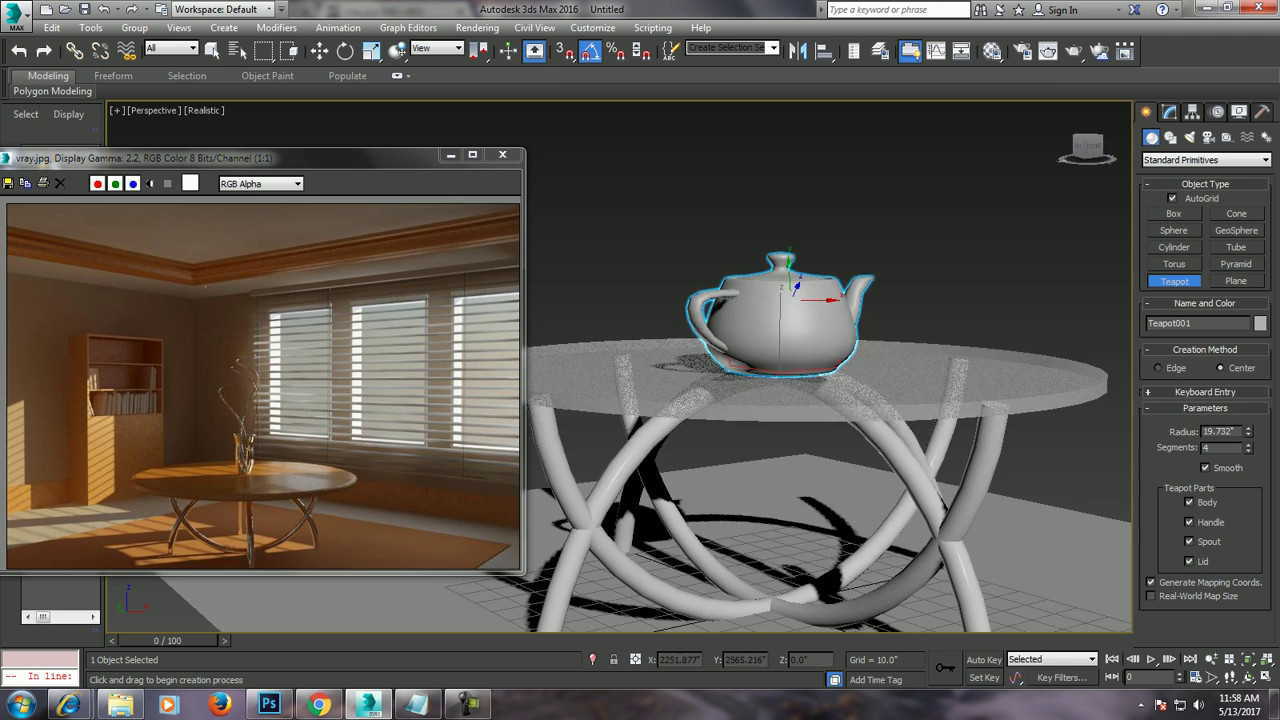
Task: Toggle the selection lock padlock icon
Action: pyautogui.click(x=614, y=660)
